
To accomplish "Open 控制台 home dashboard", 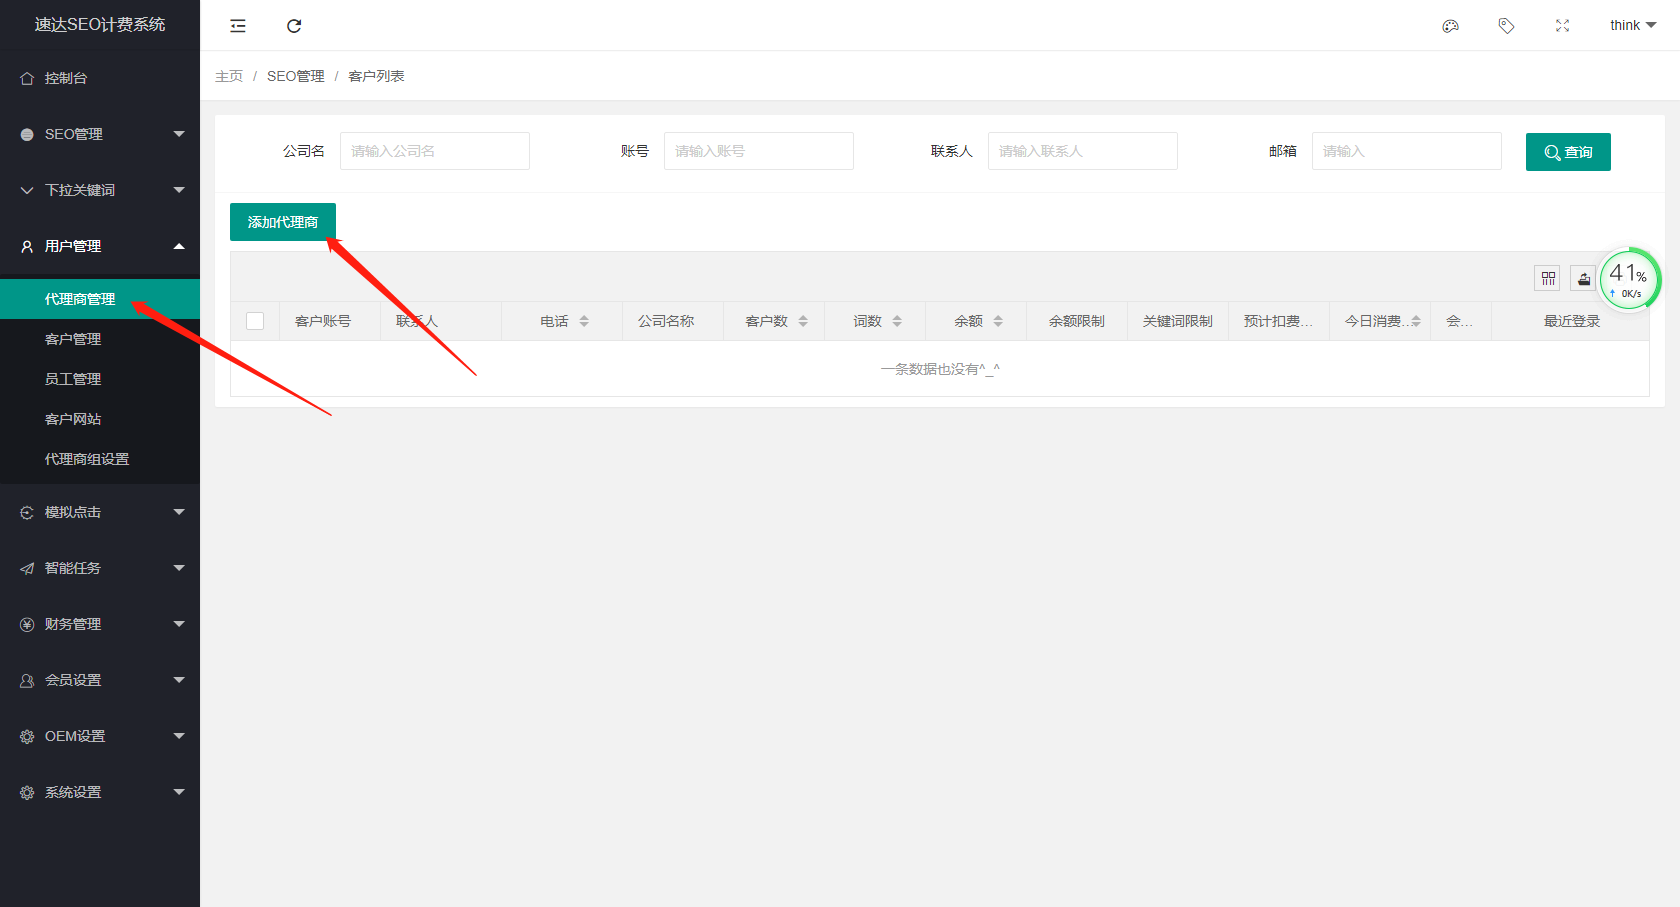I will tap(66, 78).
